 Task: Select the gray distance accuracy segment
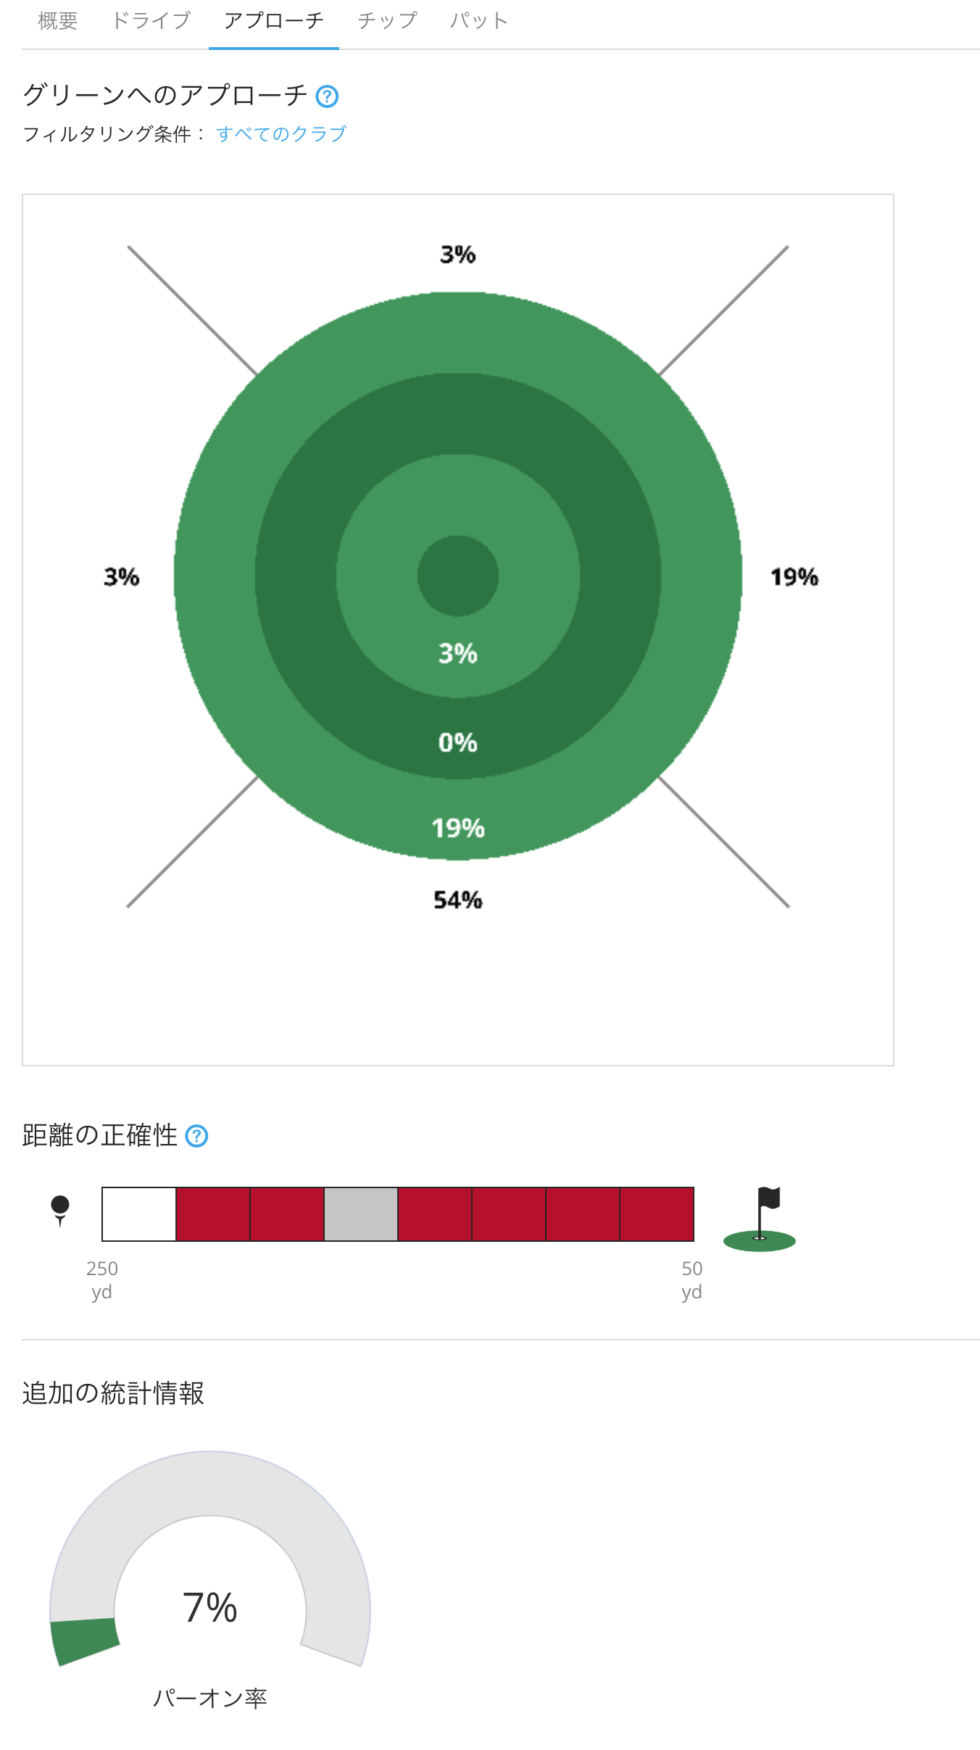point(361,1214)
